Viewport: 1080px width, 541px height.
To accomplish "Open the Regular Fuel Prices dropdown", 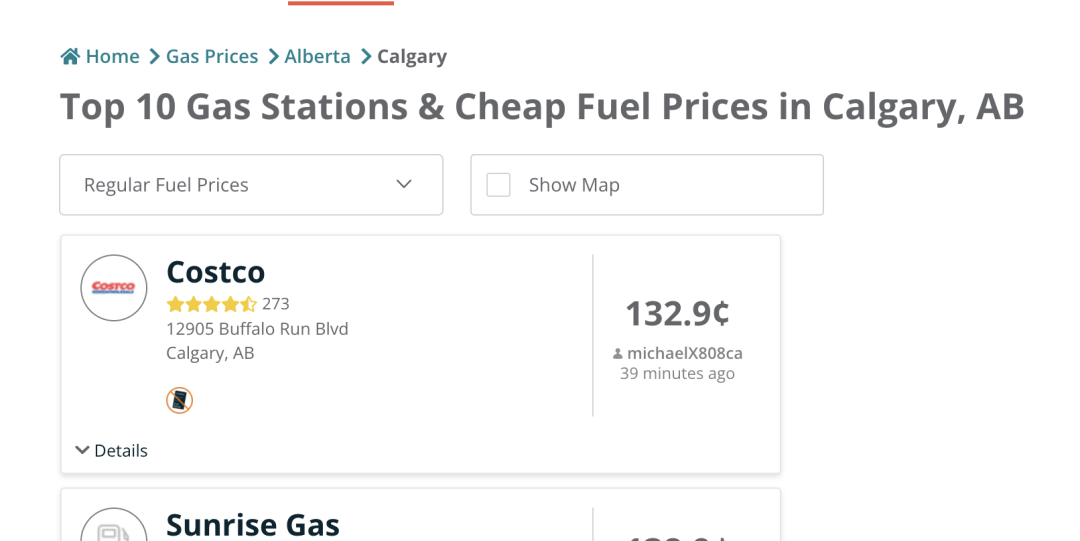I will [x=251, y=185].
